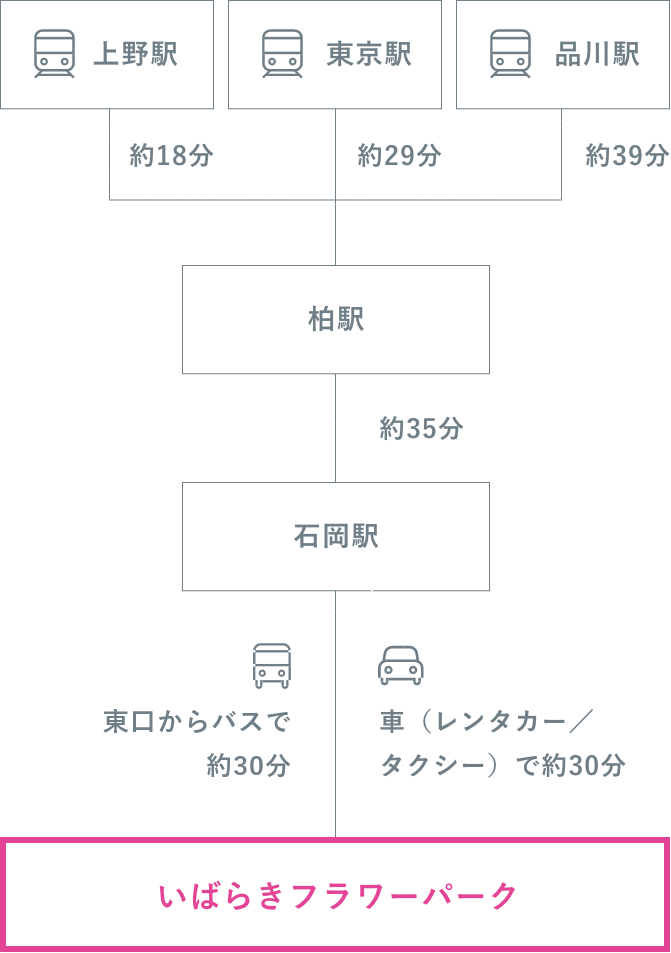Click the 約35分 label below 柏駅
Viewport: 671px width, 953px height.
click(421, 428)
